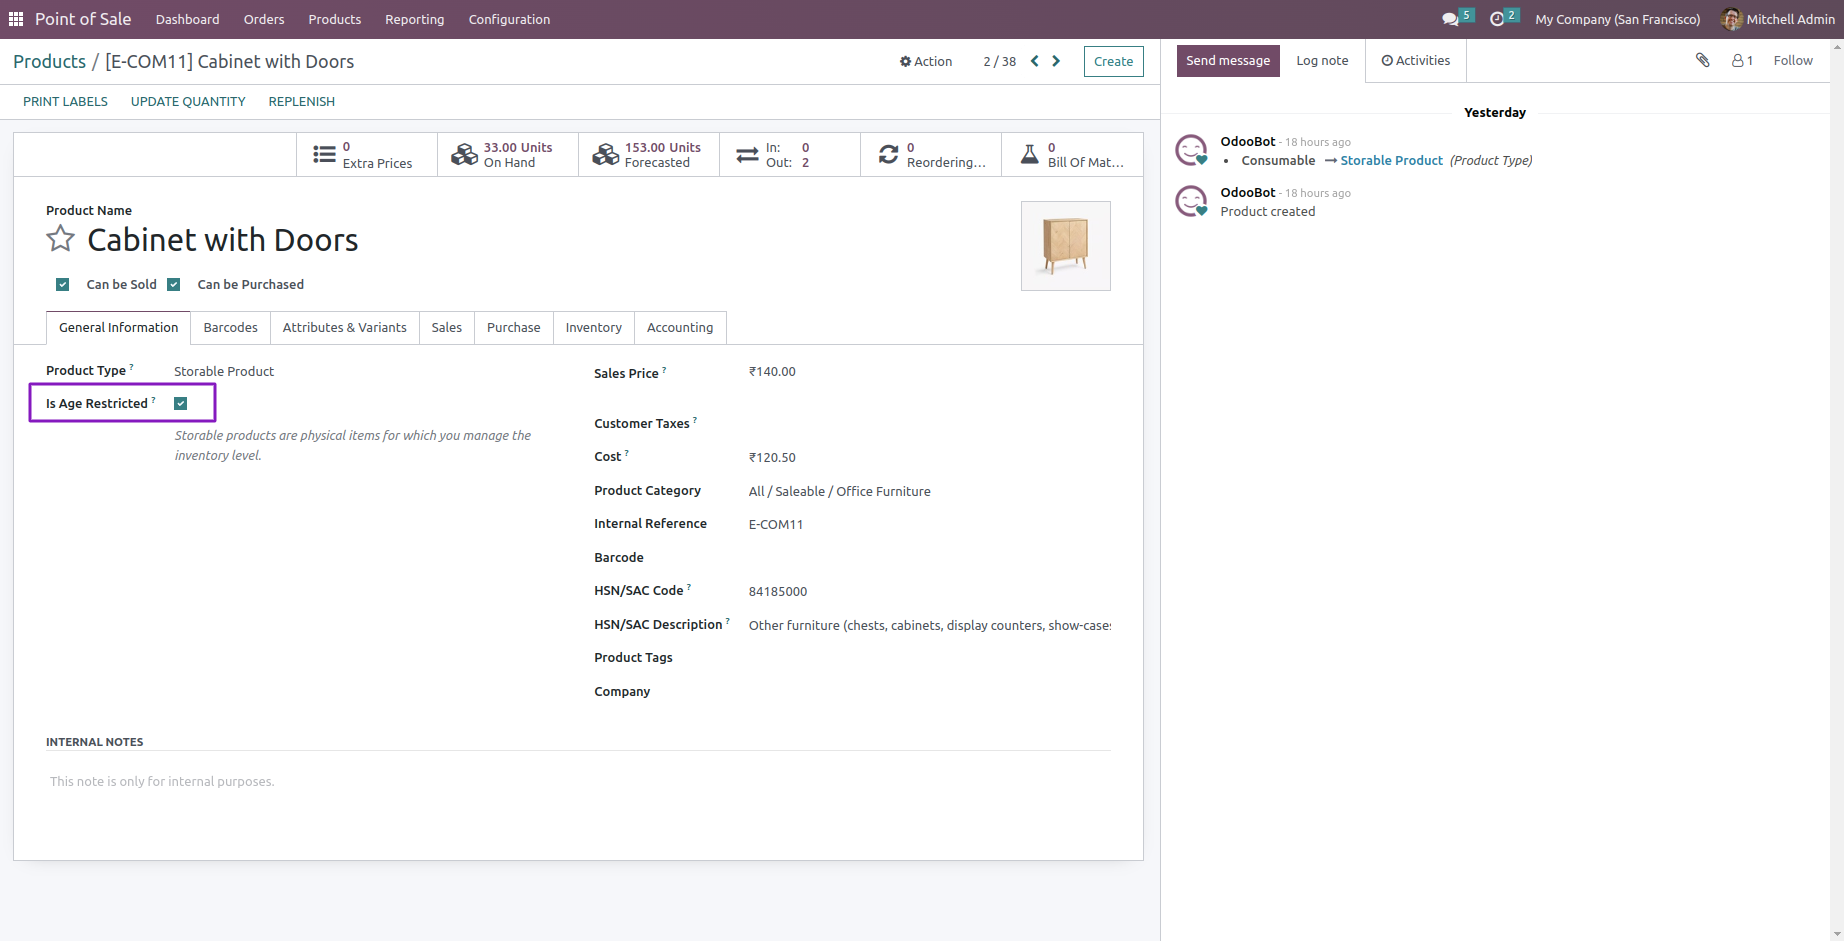Open the activities clock in the top bar
This screenshot has height=941, width=1844.
pyautogui.click(x=1497, y=19)
